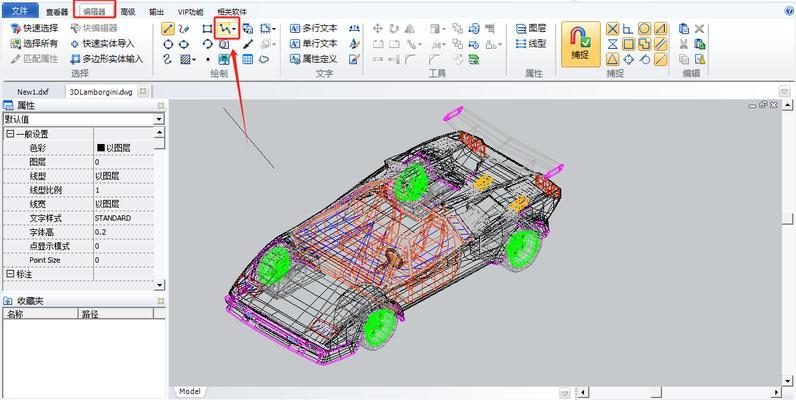The width and height of the screenshot is (796, 400).
Task: Click the green arrow export icon in 工具
Action: 474,59
